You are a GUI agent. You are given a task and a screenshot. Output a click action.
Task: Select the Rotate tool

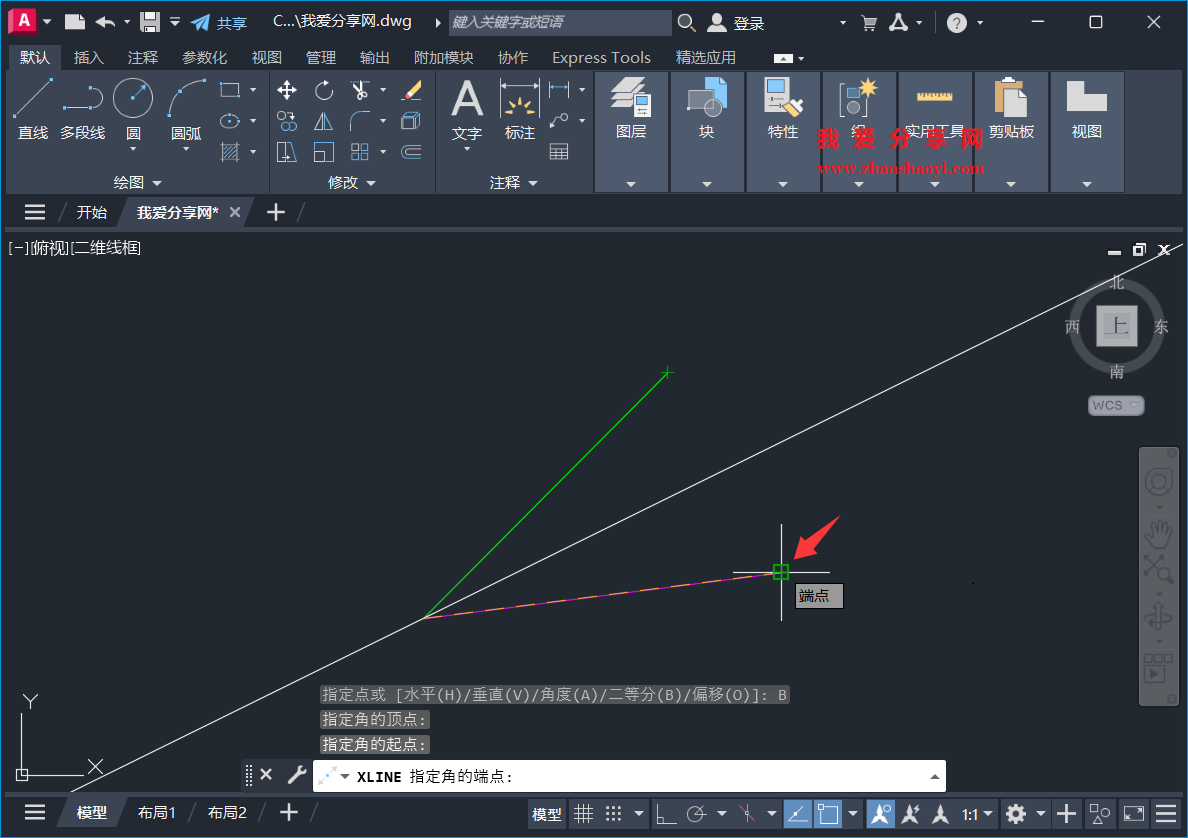[x=322, y=90]
